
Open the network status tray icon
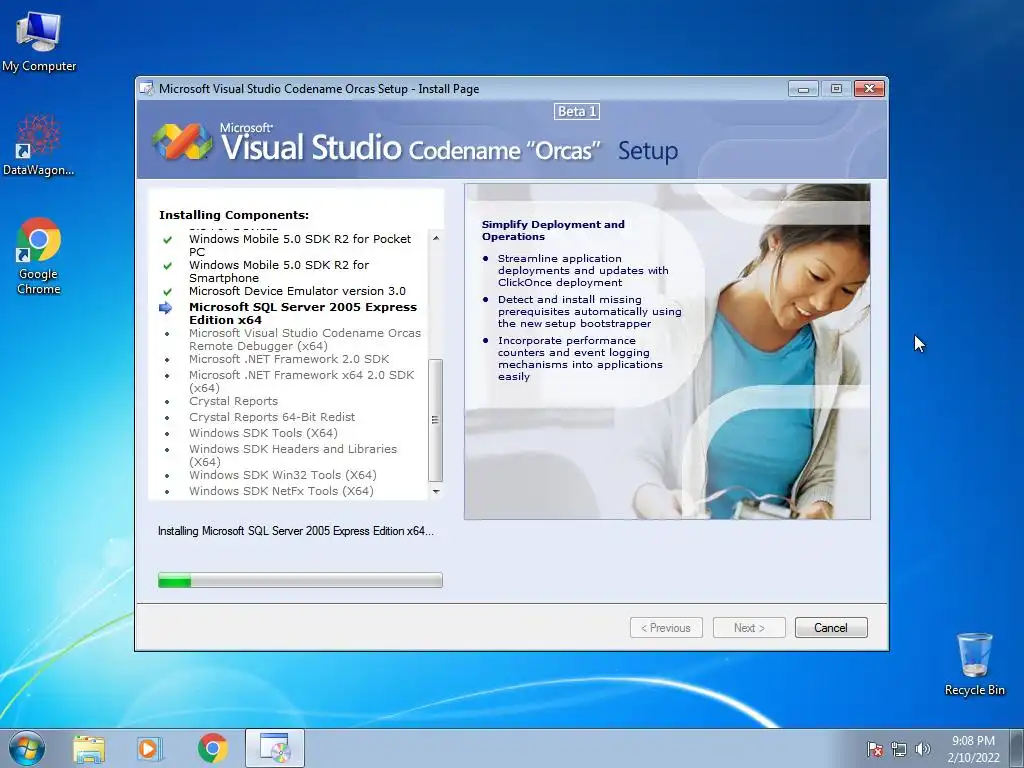pyautogui.click(x=899, y=749)
